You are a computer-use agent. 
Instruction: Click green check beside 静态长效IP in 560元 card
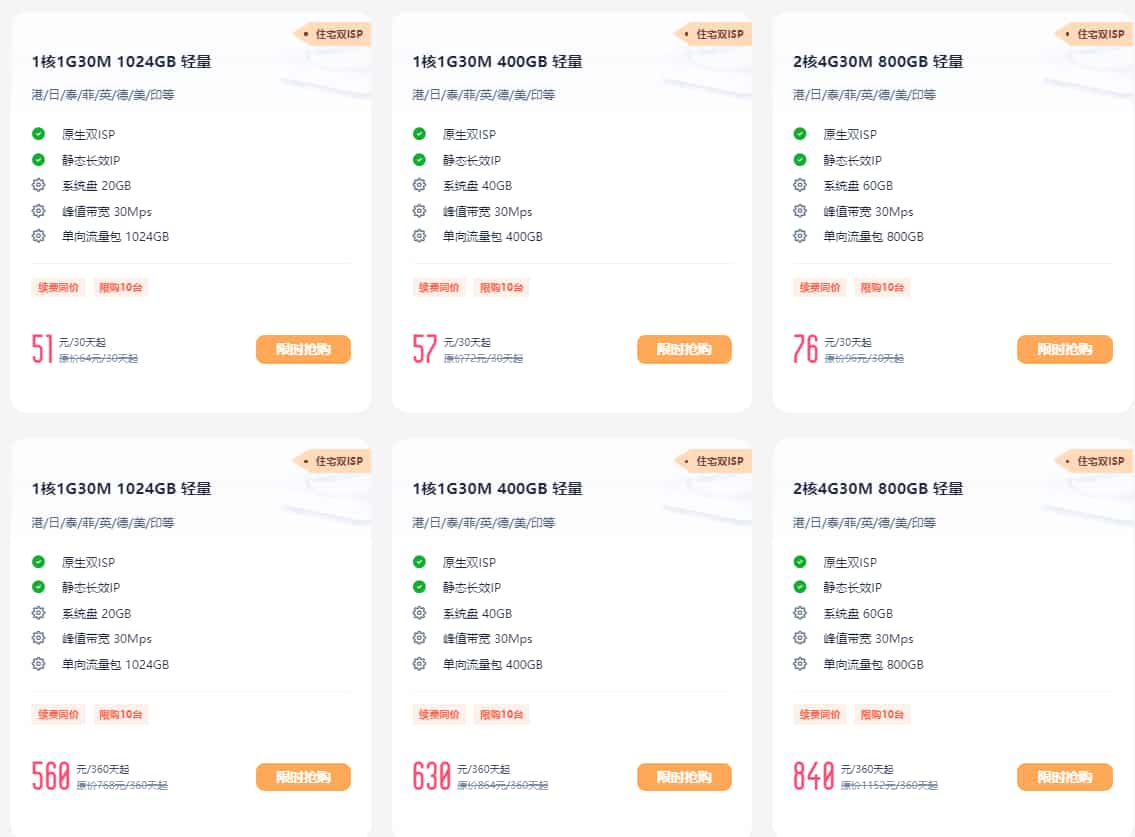tap(38, 587)
